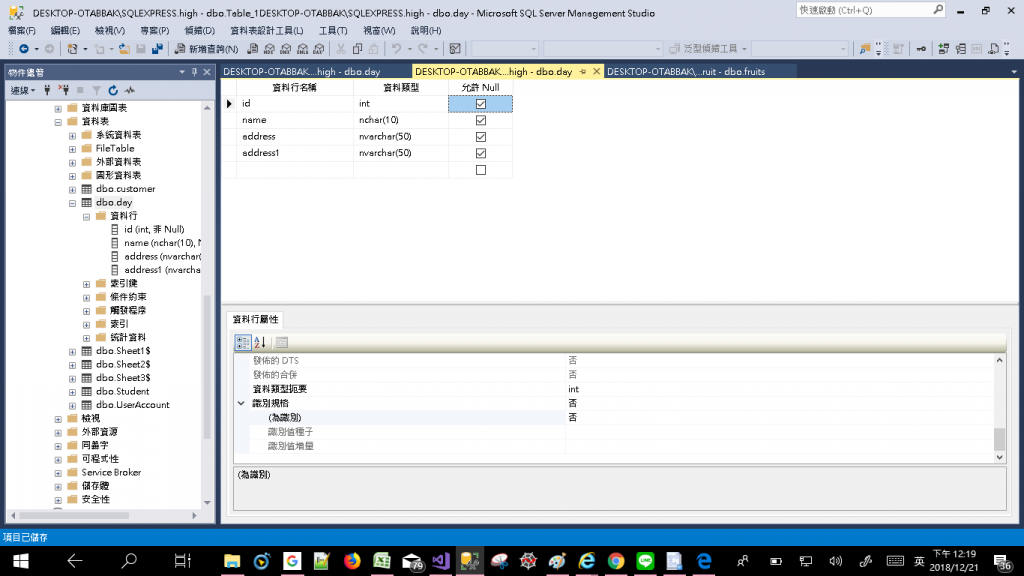Click the DMX query toolbar icon

coord(285,49)
